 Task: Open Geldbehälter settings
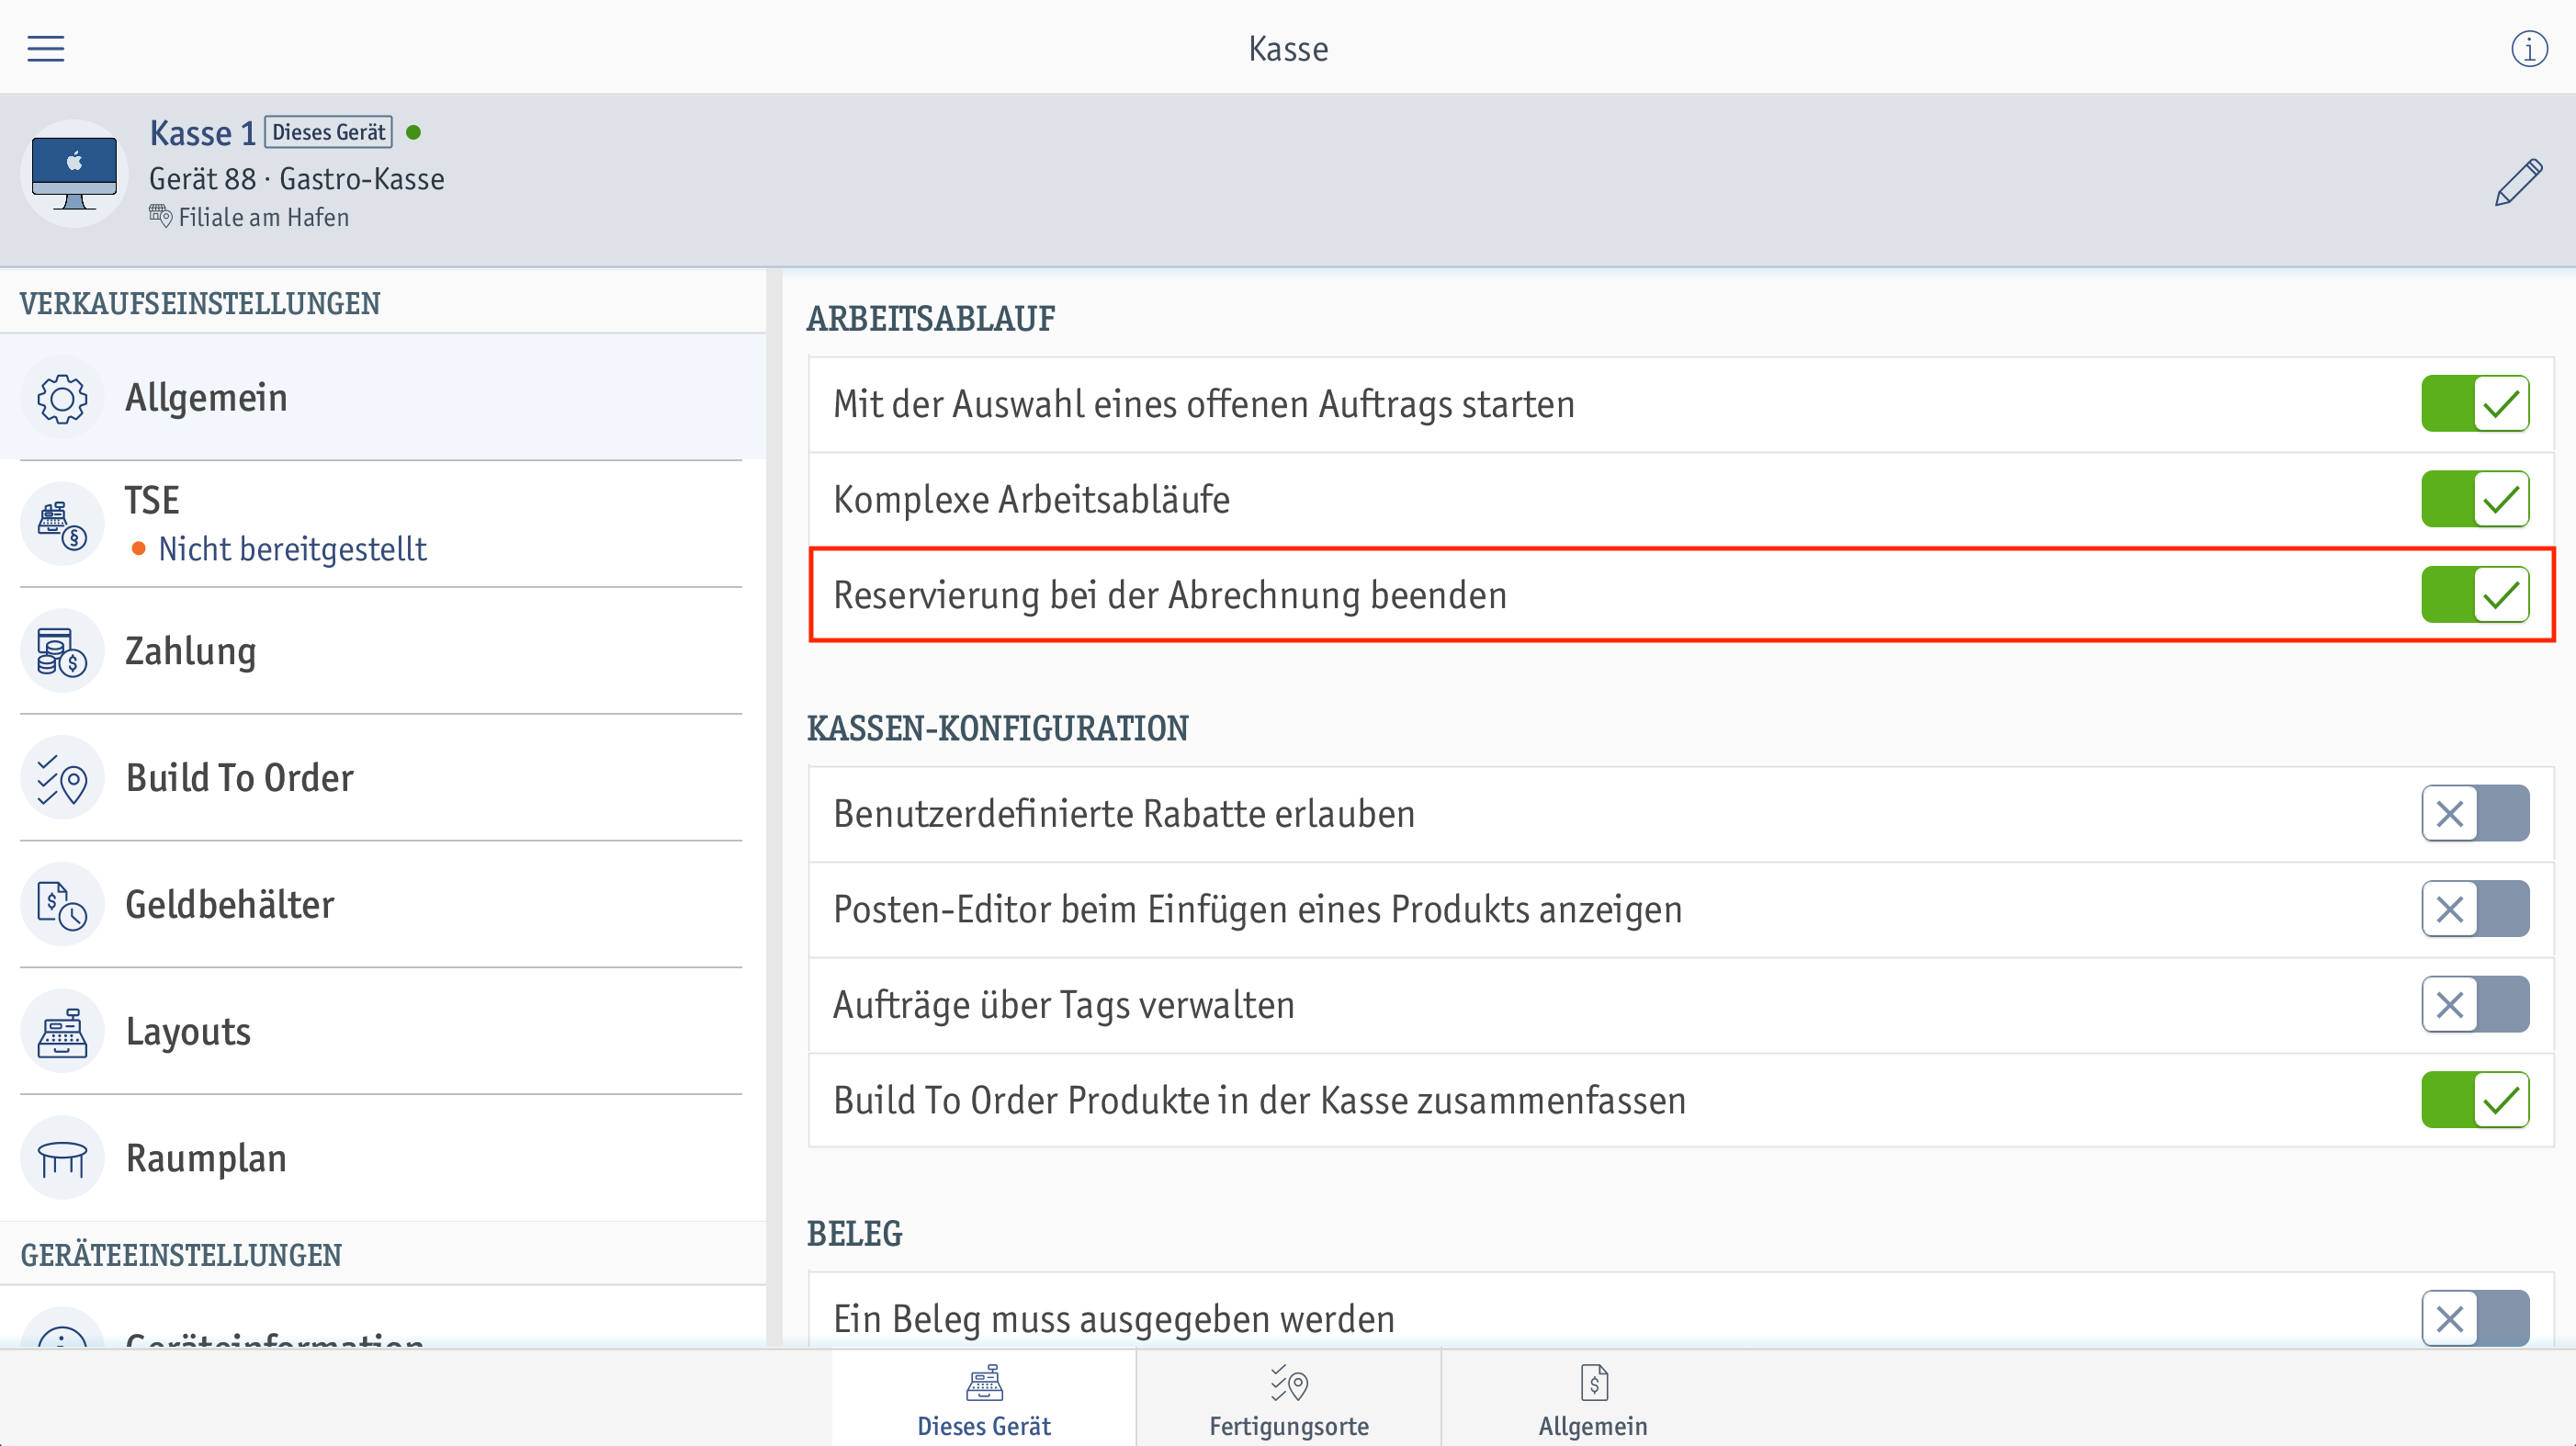(383, 905)
